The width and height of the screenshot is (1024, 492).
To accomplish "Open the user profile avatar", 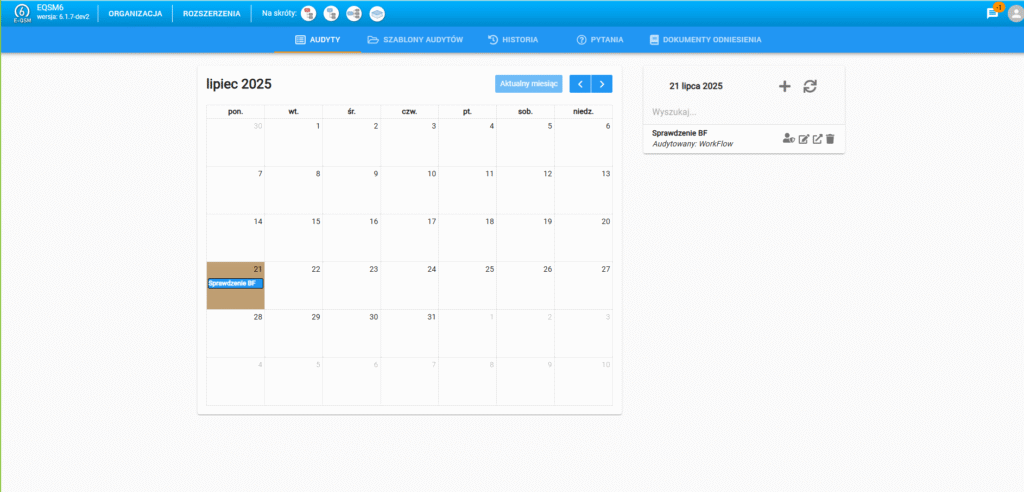I will (1014, 13).
